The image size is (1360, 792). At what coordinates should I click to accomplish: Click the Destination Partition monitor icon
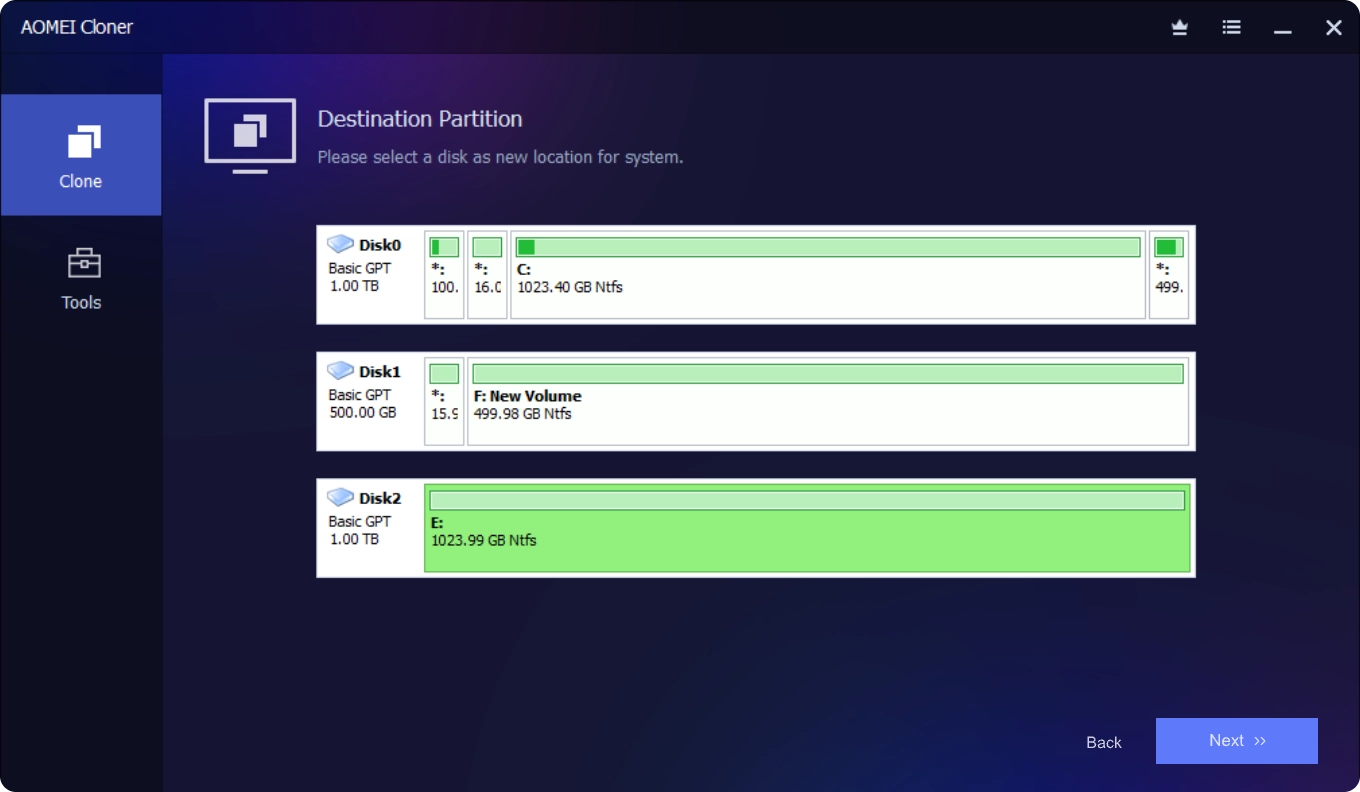(x=250, y=134)
